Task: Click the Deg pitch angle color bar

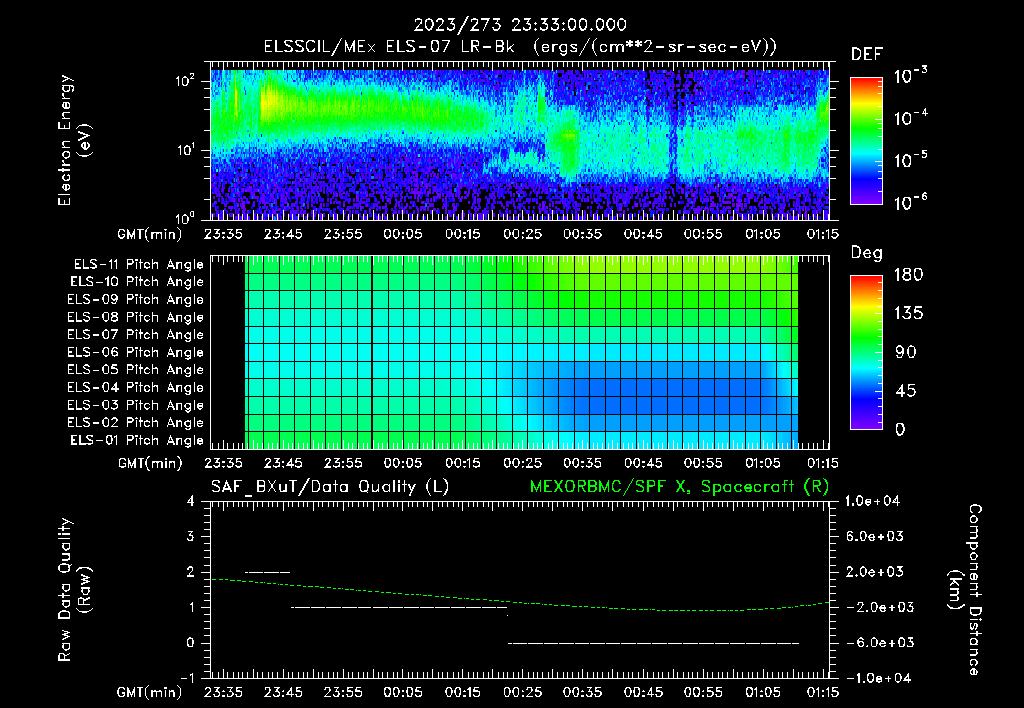Action: coord(866,352)
